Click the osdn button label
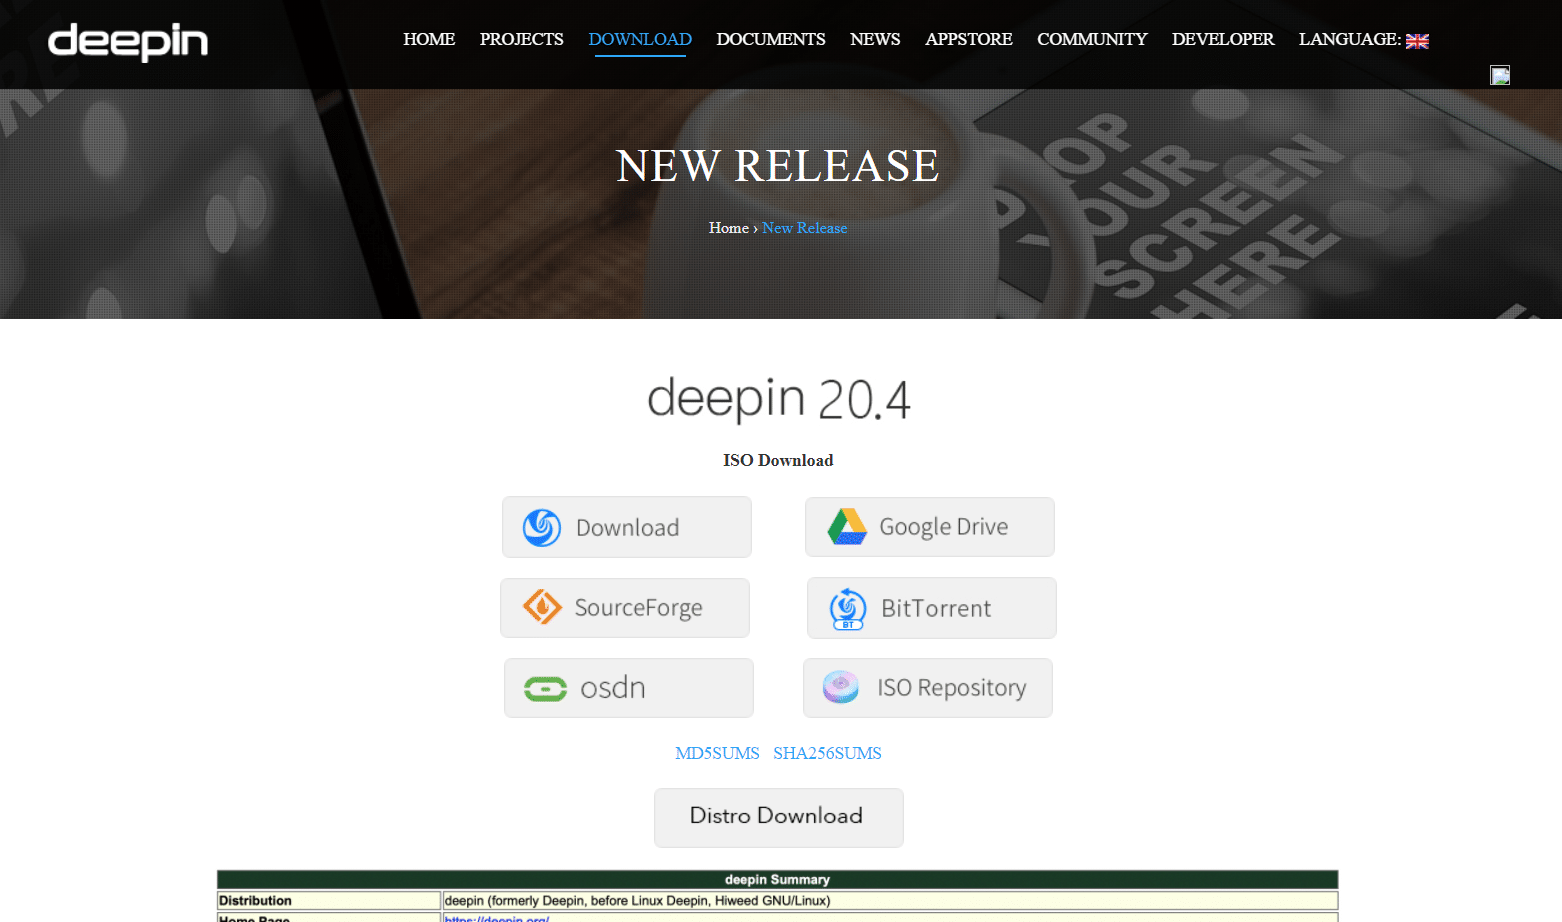Viewport: 1562px width, 922px height. (x=613, y=688)
